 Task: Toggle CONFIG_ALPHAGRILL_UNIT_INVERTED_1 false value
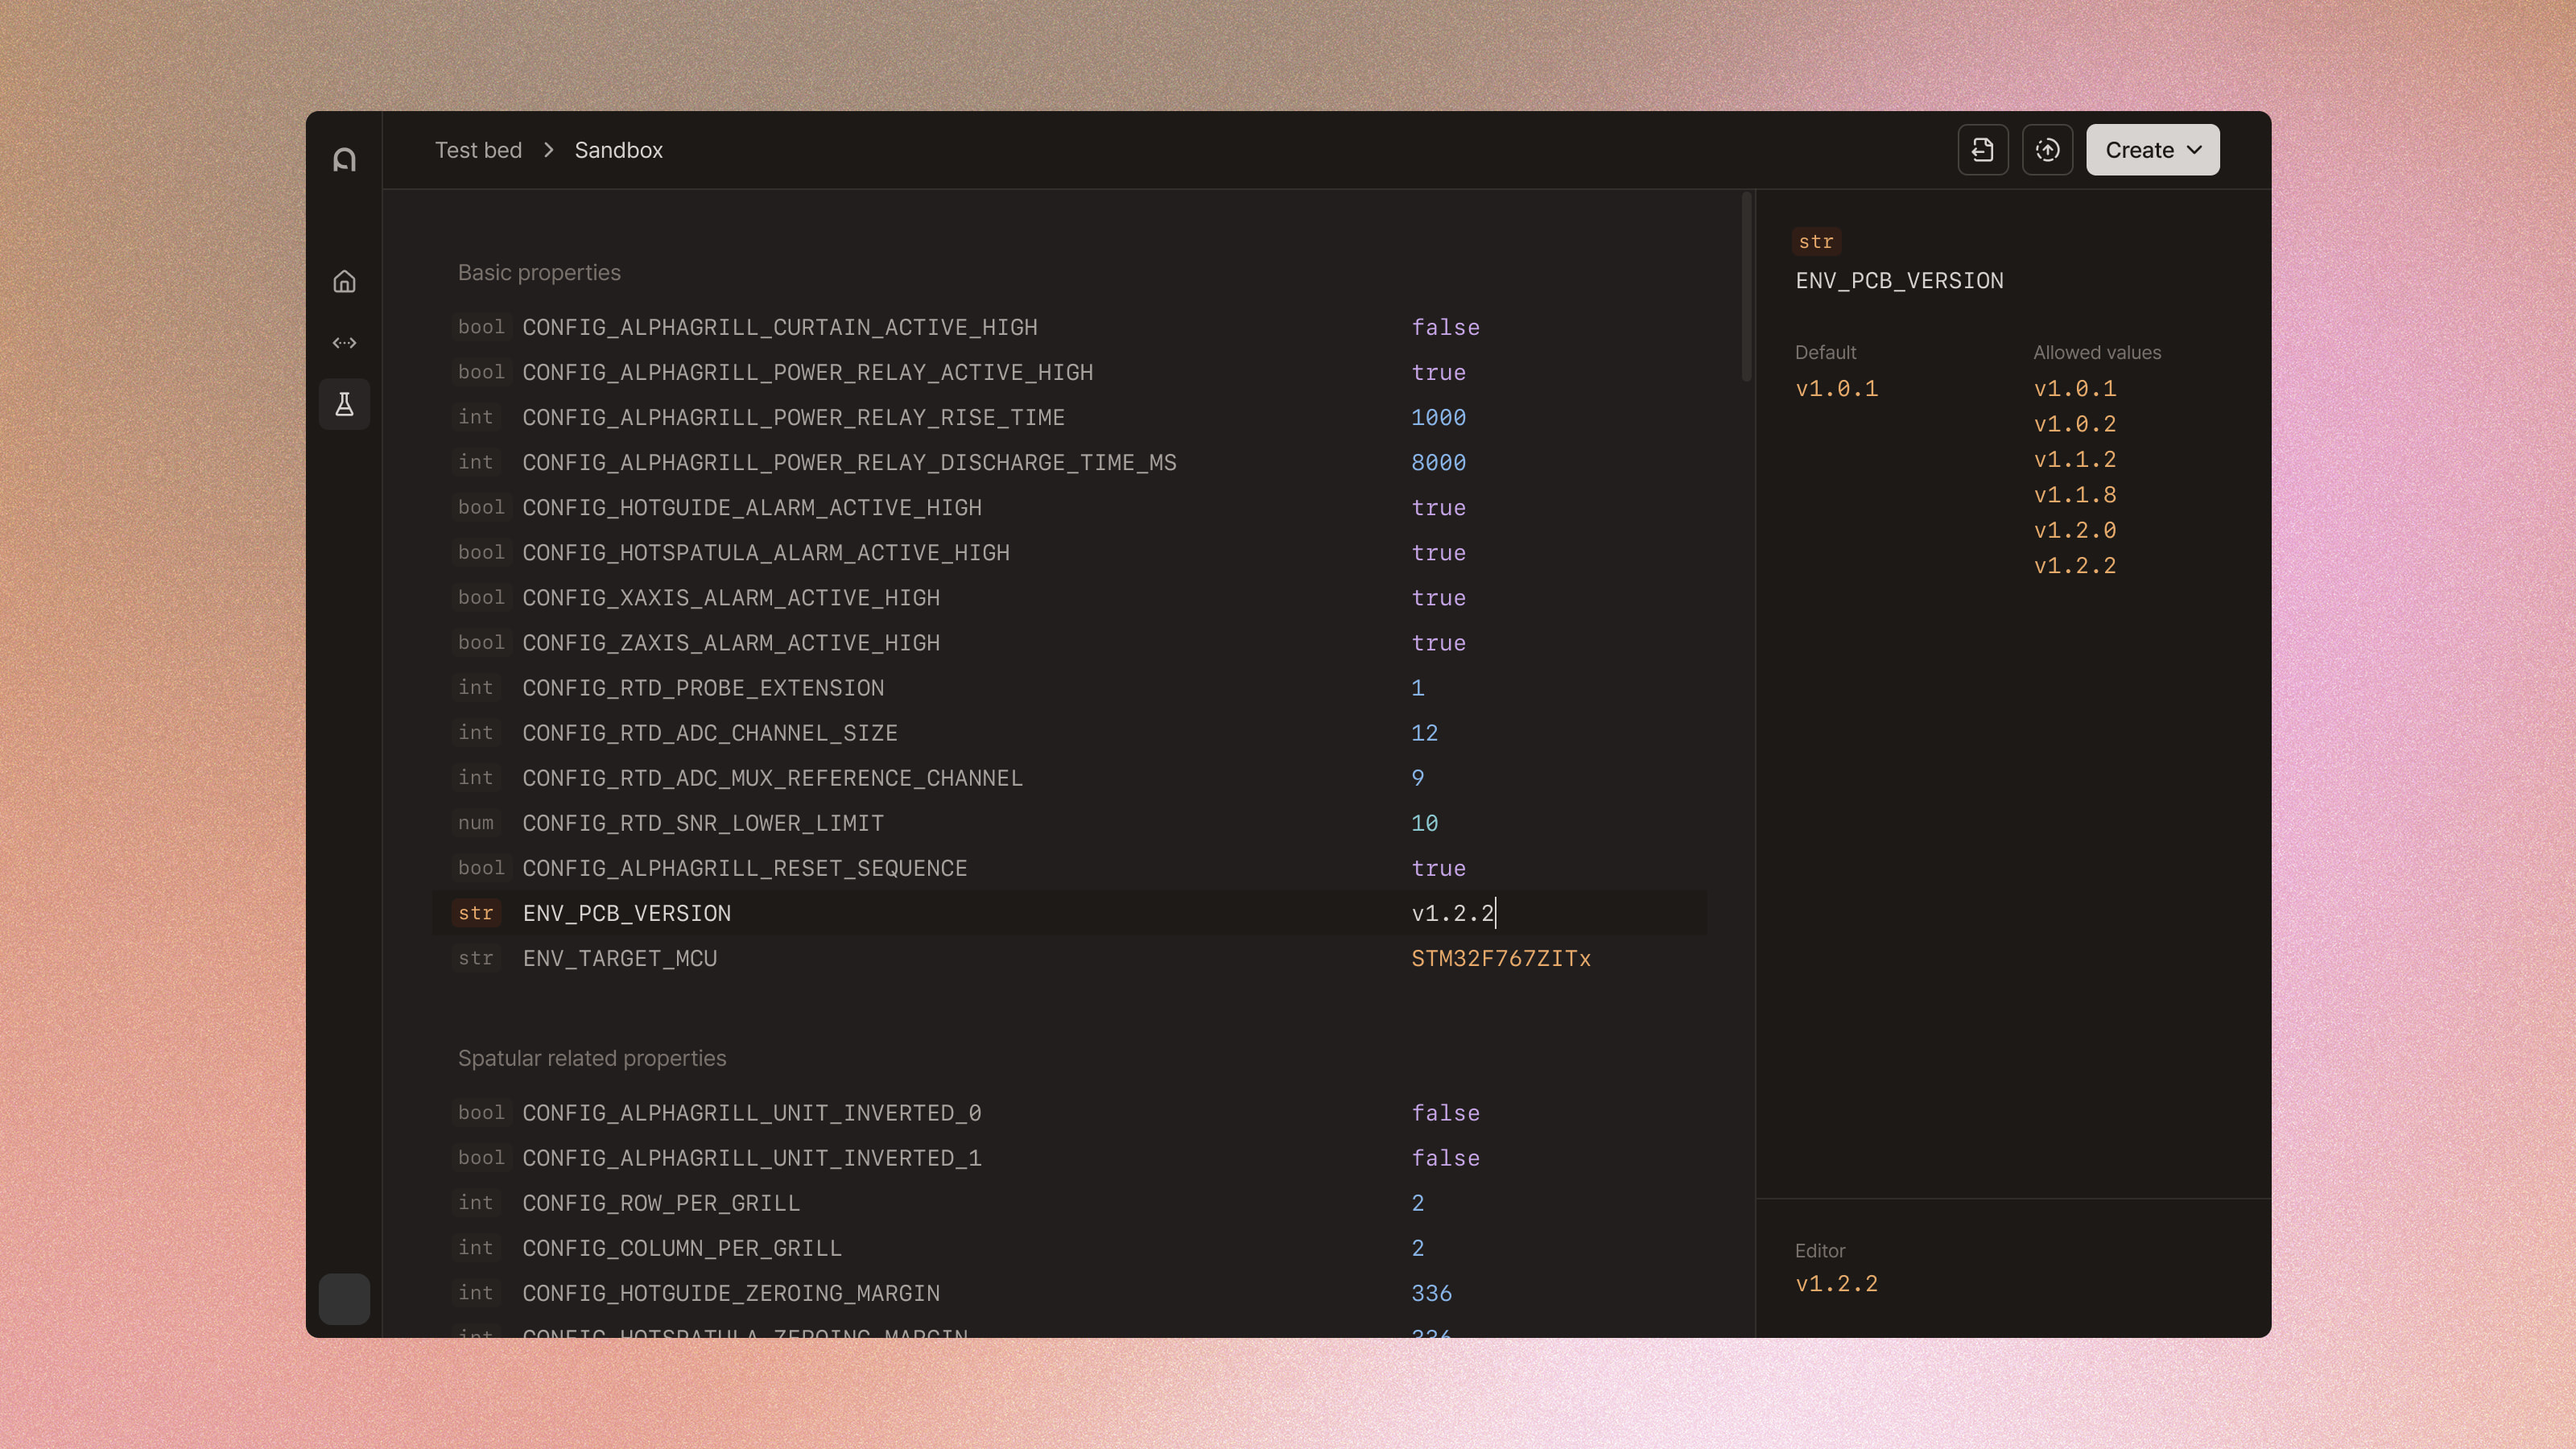[1445, 1158]
